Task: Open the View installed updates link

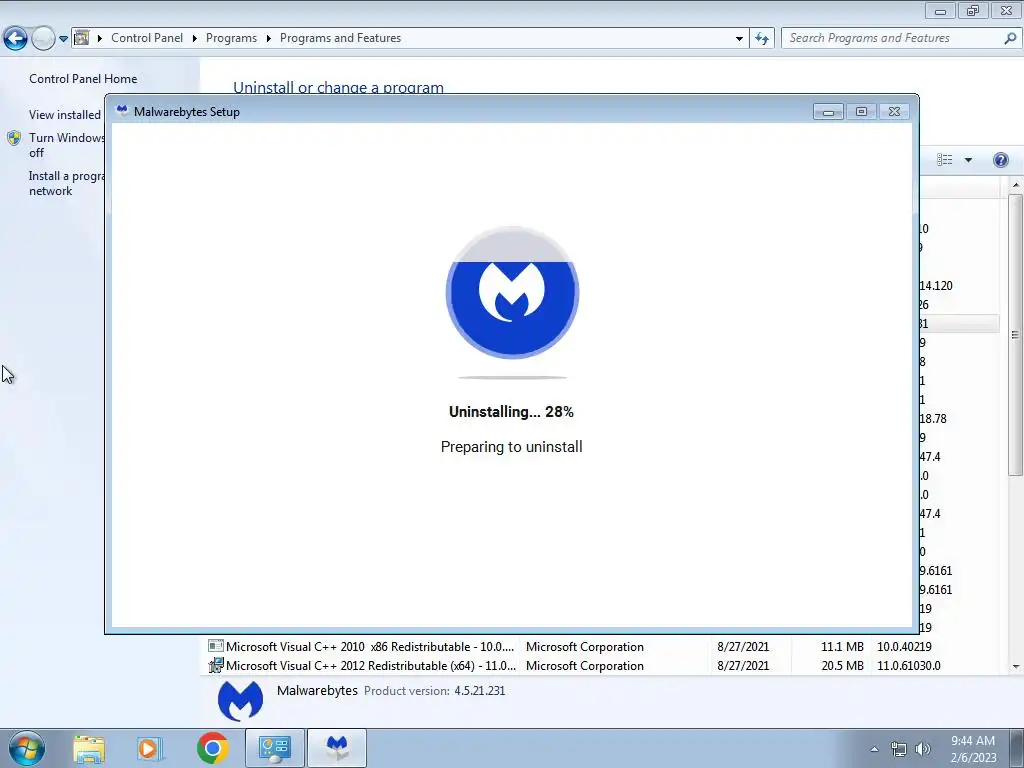Action: pyautogui.click(x=65, y=115)
